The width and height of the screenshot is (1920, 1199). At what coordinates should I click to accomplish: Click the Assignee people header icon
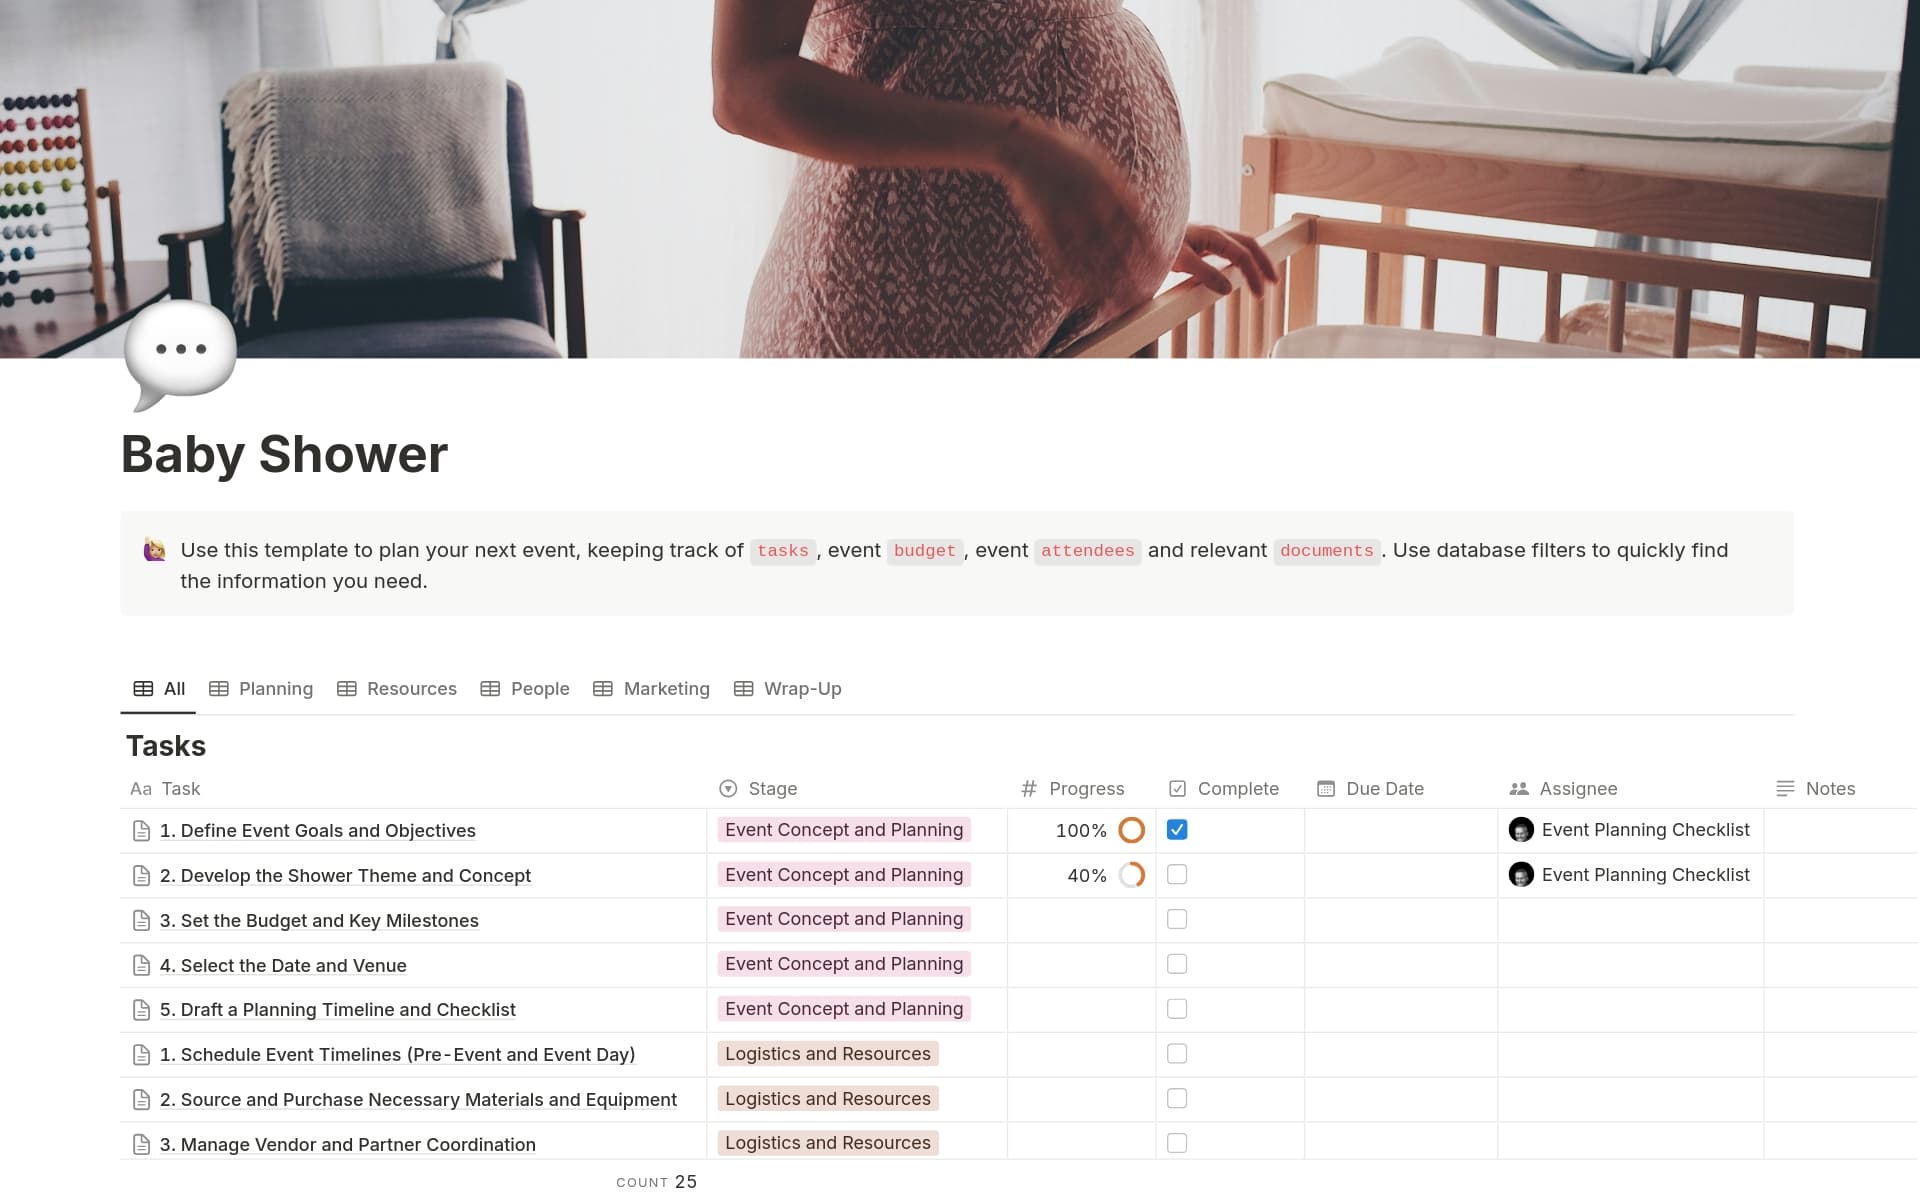pyautogui.click(x=1518, y=789)
